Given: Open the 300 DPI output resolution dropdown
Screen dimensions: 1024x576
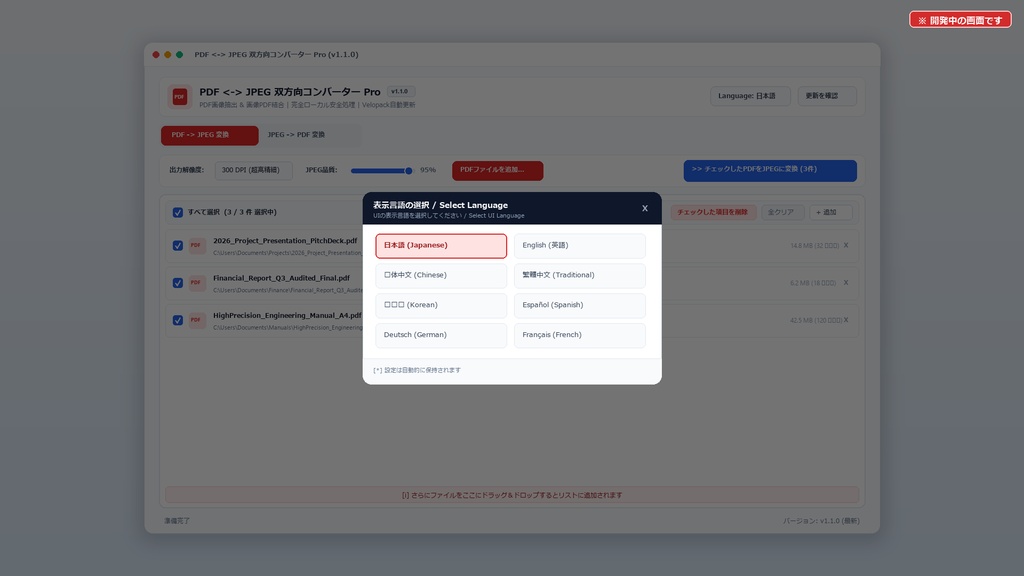Looking at the screenshot, I should (x=253, y=170).
